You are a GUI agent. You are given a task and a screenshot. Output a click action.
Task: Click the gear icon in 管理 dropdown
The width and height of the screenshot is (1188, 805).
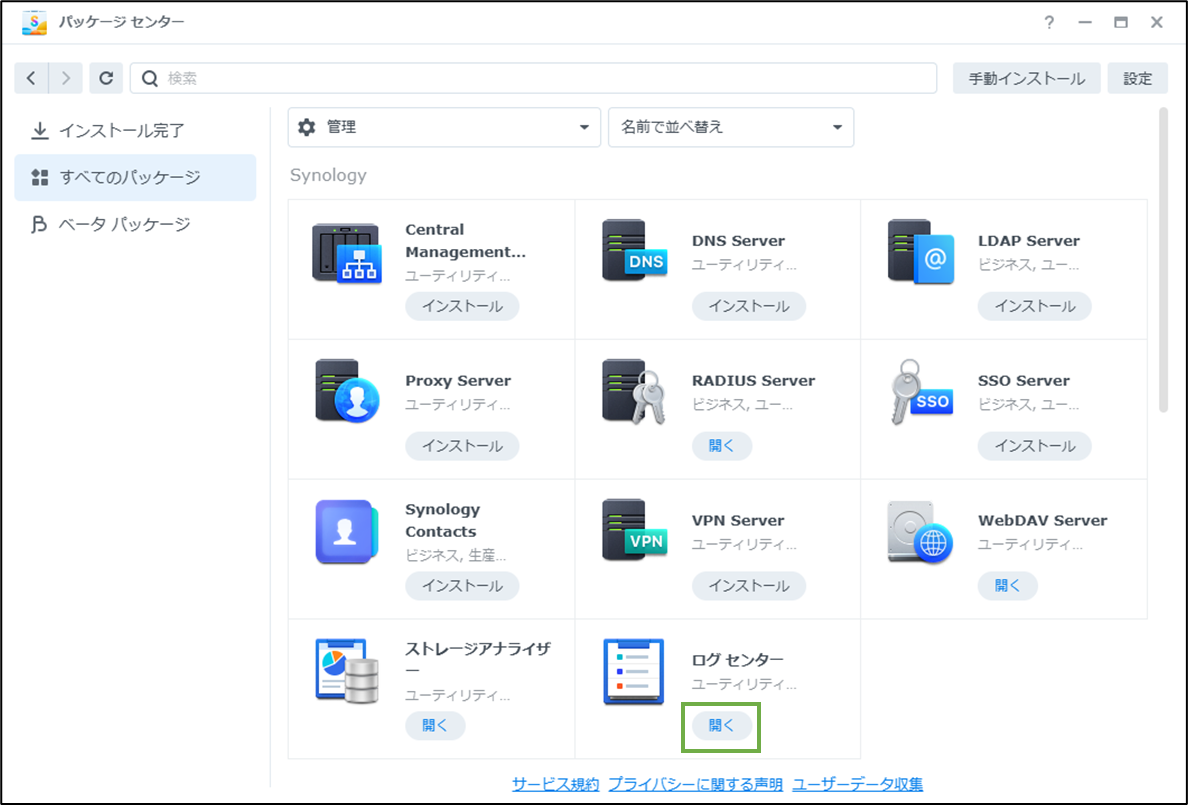(307, 127)
